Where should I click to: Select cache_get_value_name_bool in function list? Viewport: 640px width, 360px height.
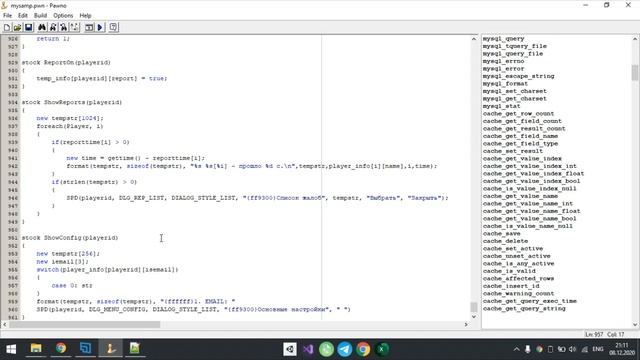pos(529,219)
